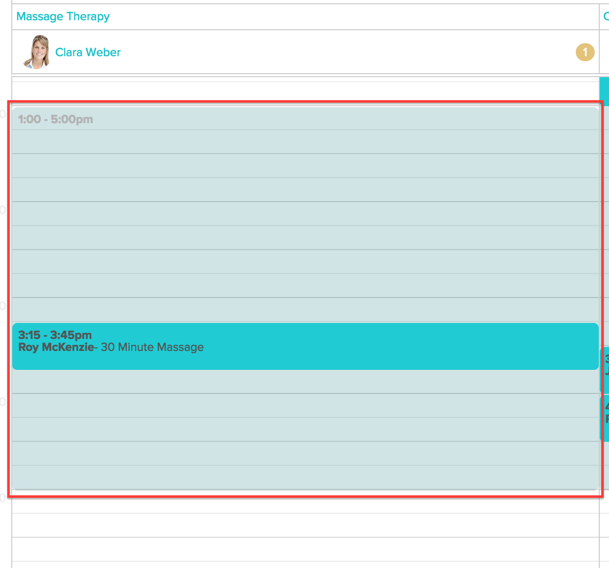
Task: Click the first empty row below the shift block
Action: [305, 502]
